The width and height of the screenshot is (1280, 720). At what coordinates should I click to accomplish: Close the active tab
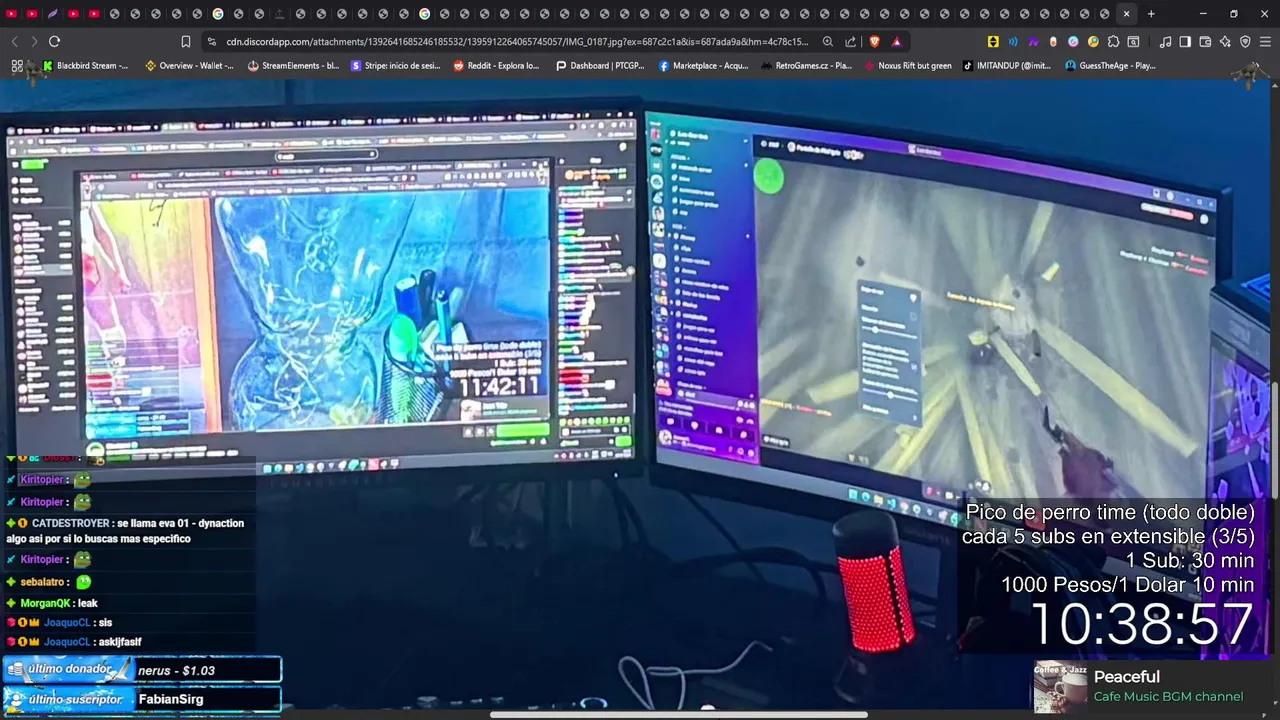1127,14
